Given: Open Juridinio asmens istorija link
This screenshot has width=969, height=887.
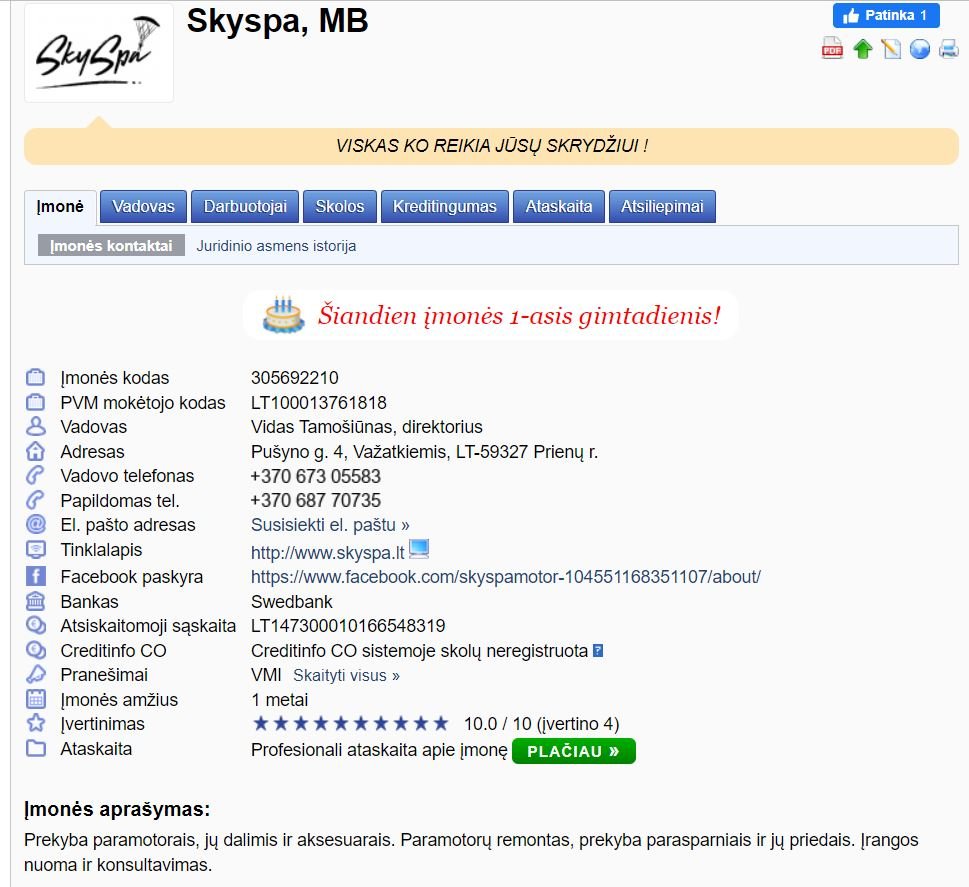Looking at the screenshot, I should point(276,246).
